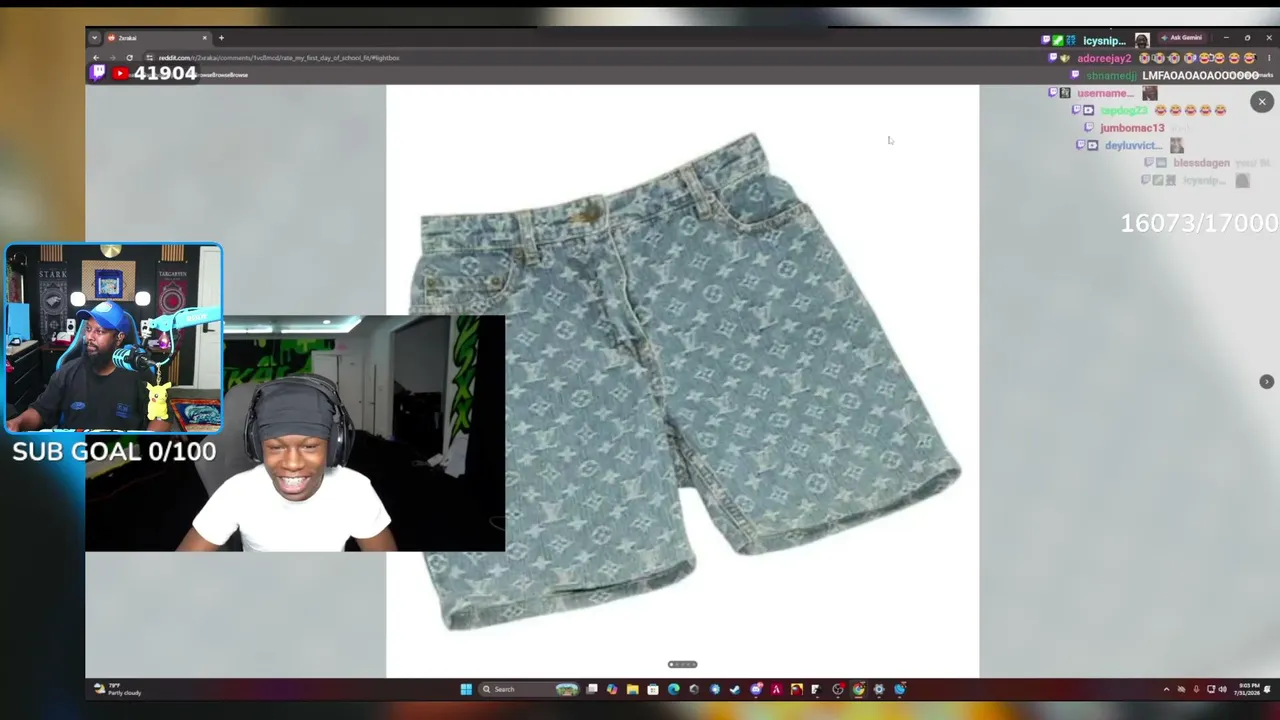Click the LMFAOAOAOAOOOOOO chat message

(x=1200, y=76)
